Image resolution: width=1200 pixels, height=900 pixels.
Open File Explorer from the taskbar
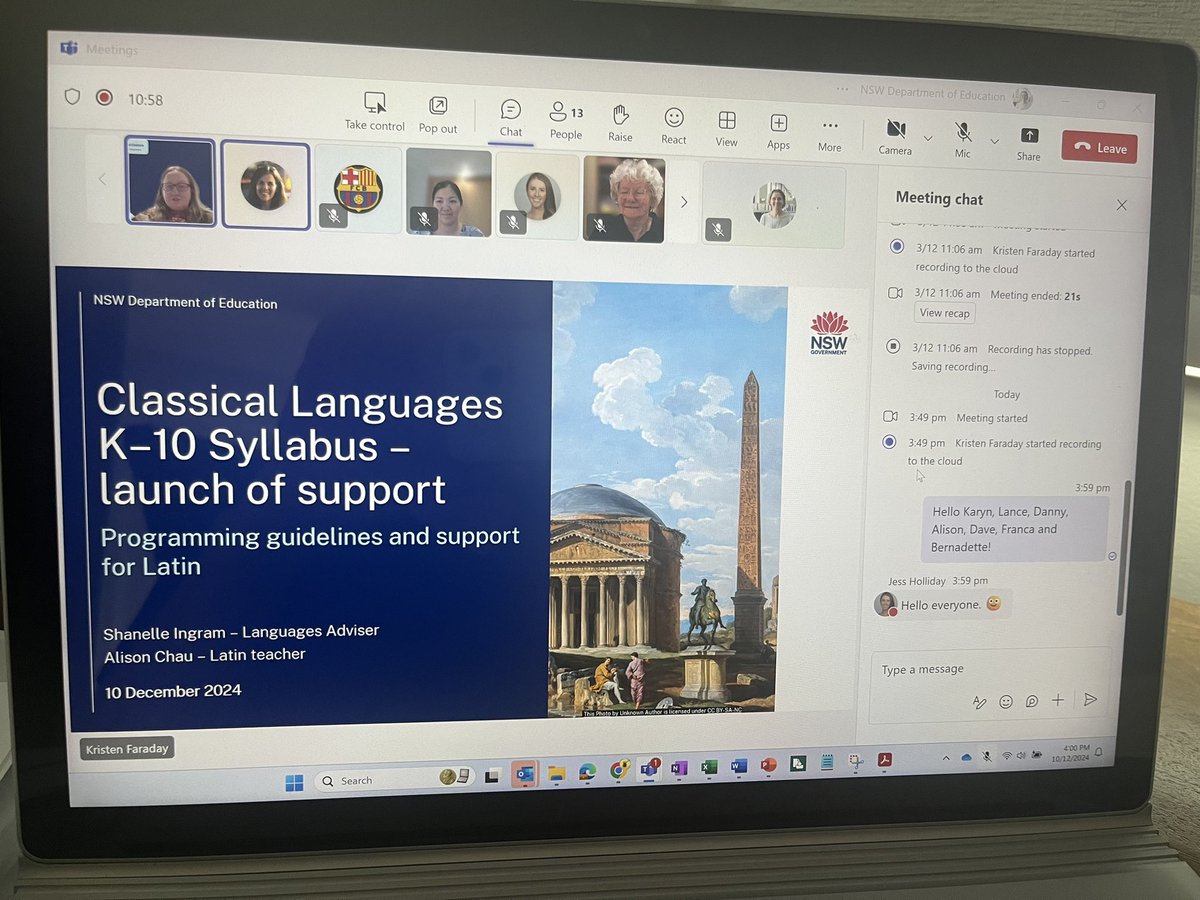coord(556,772)
